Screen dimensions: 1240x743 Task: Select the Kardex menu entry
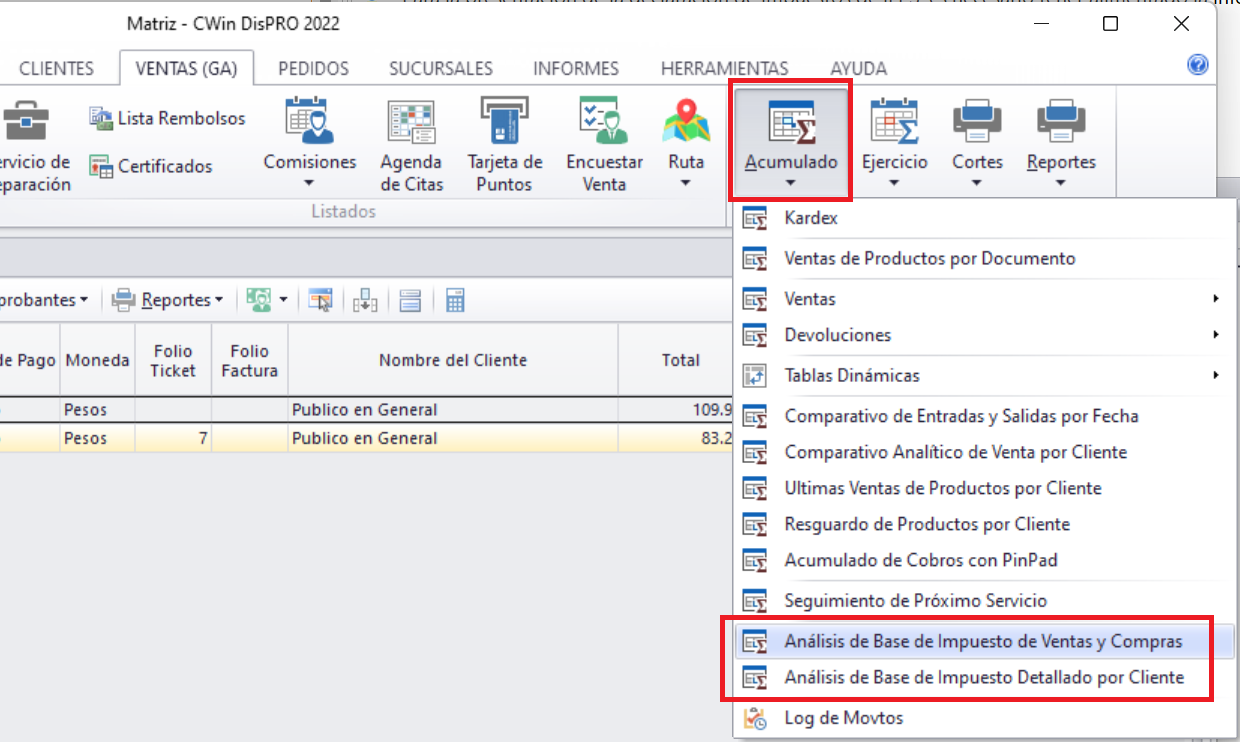810,217
